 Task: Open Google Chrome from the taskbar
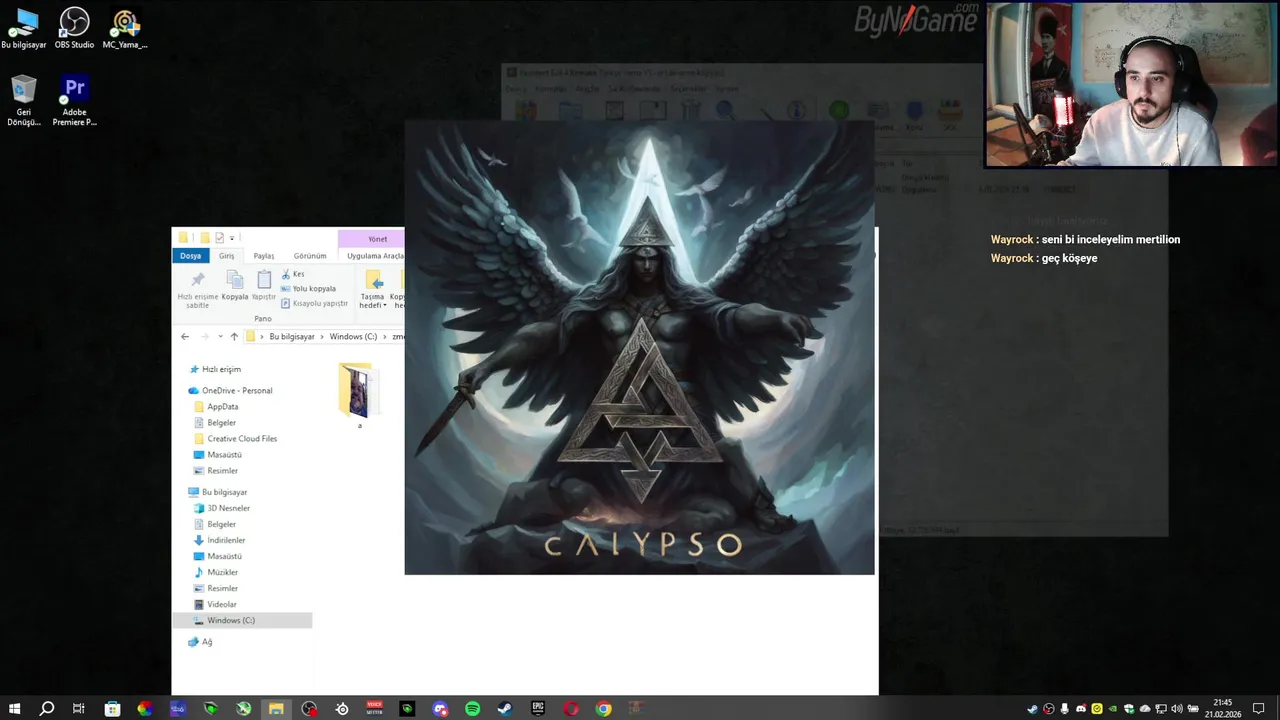click(603, 709)
